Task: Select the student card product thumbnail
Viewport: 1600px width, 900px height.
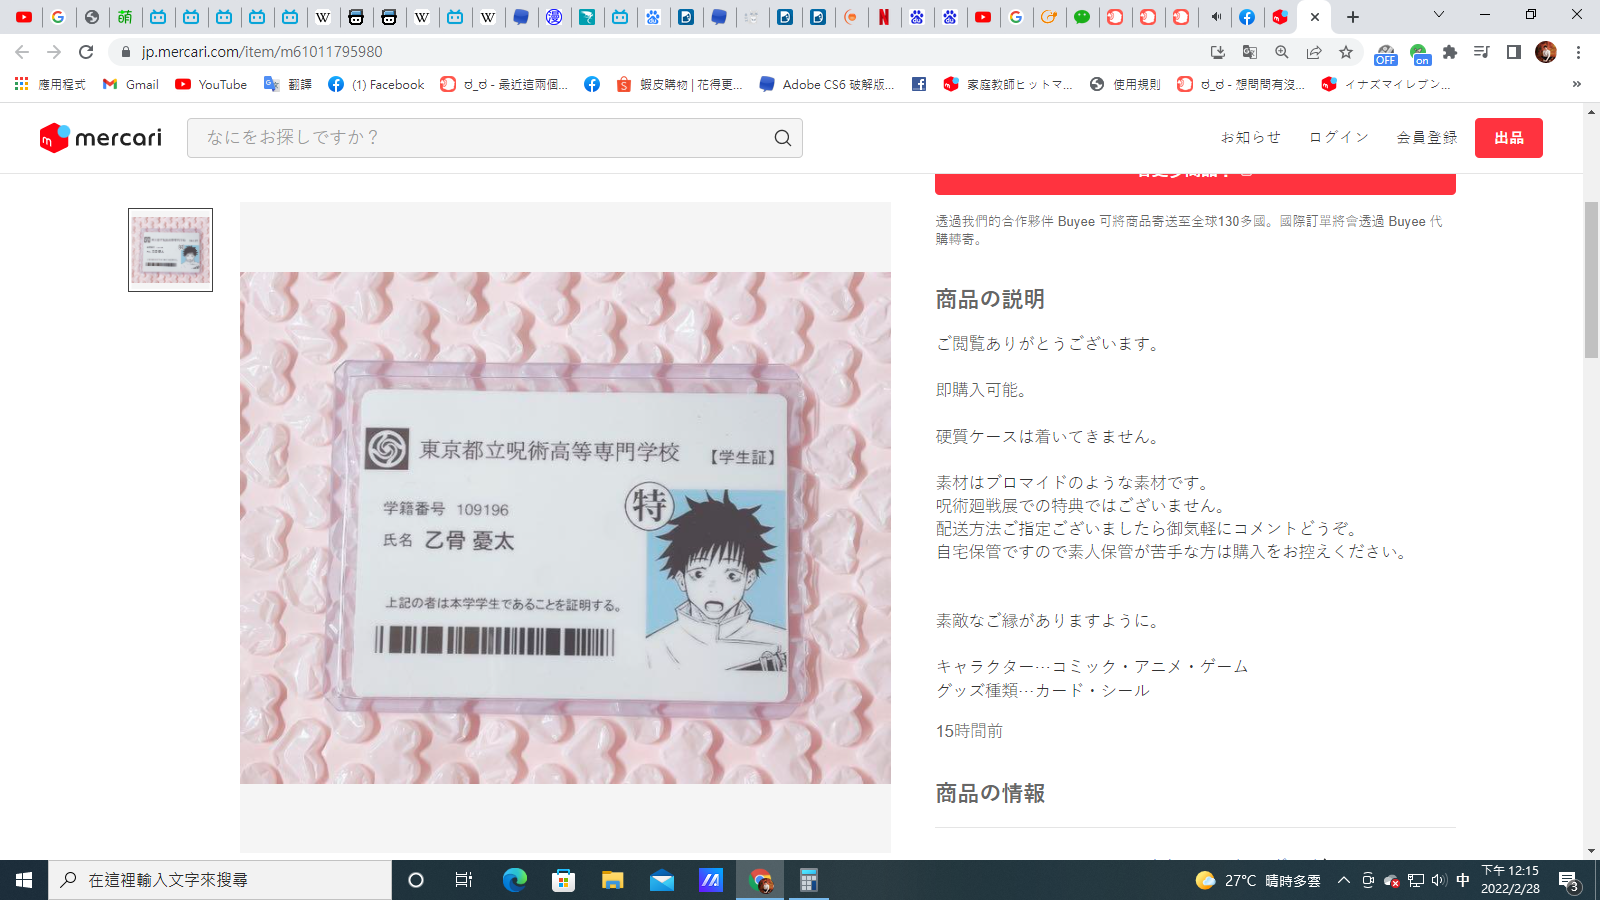Action: [170, 250]
